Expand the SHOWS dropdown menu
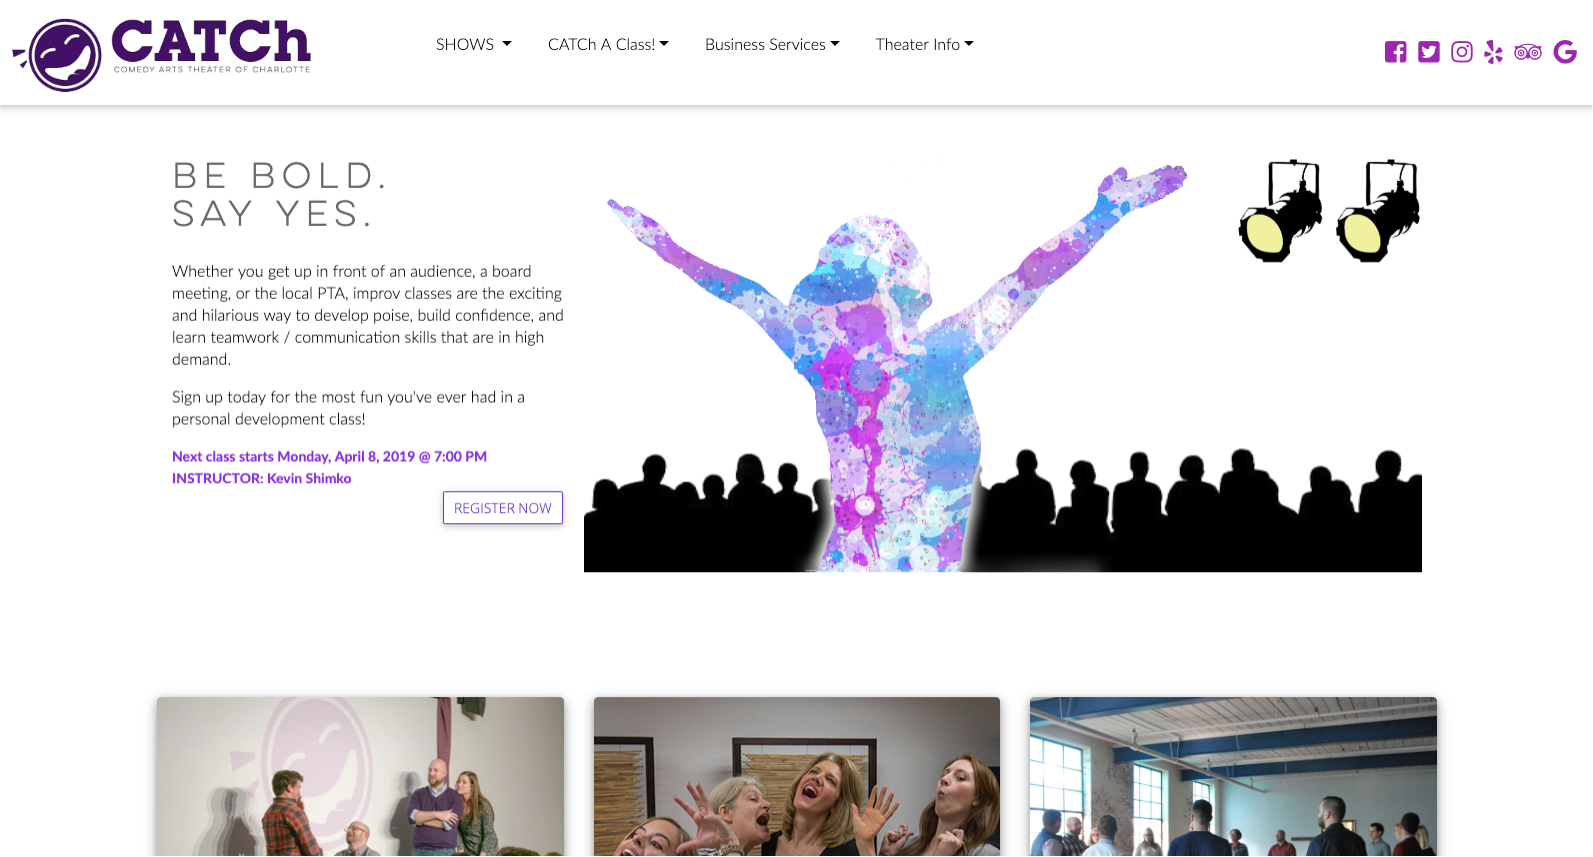The width and height of the screenshot is (1593, 857). pyautogui.click(x=474, y=44)
